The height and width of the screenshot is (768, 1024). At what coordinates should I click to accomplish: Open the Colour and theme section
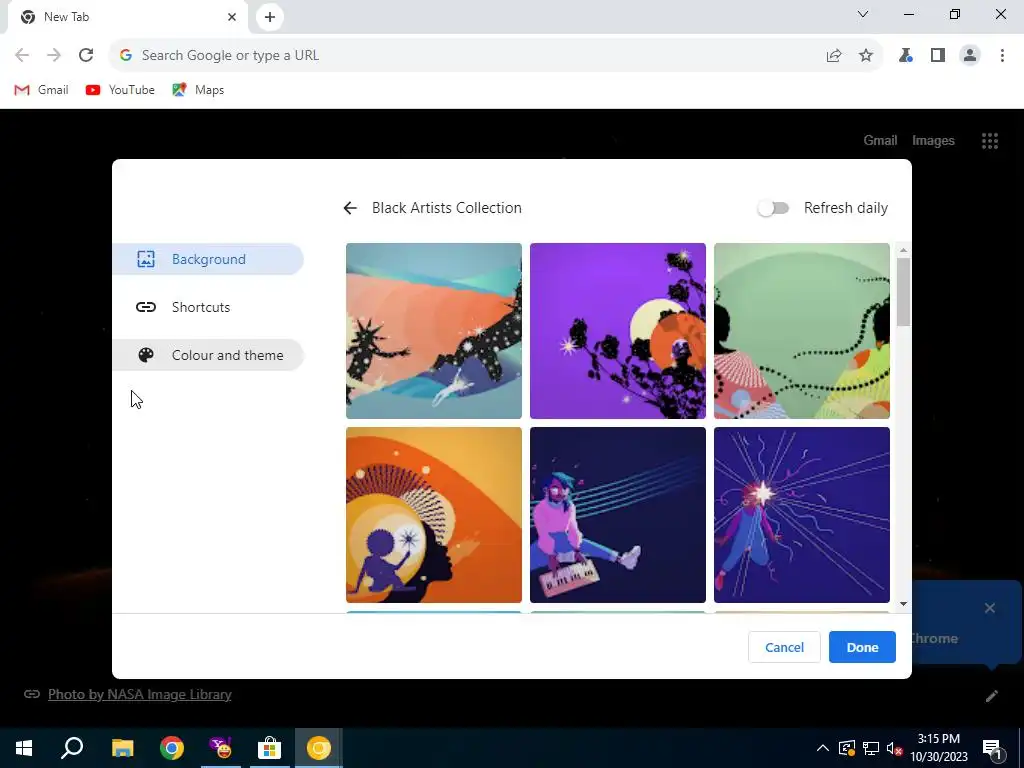(208, 355)
